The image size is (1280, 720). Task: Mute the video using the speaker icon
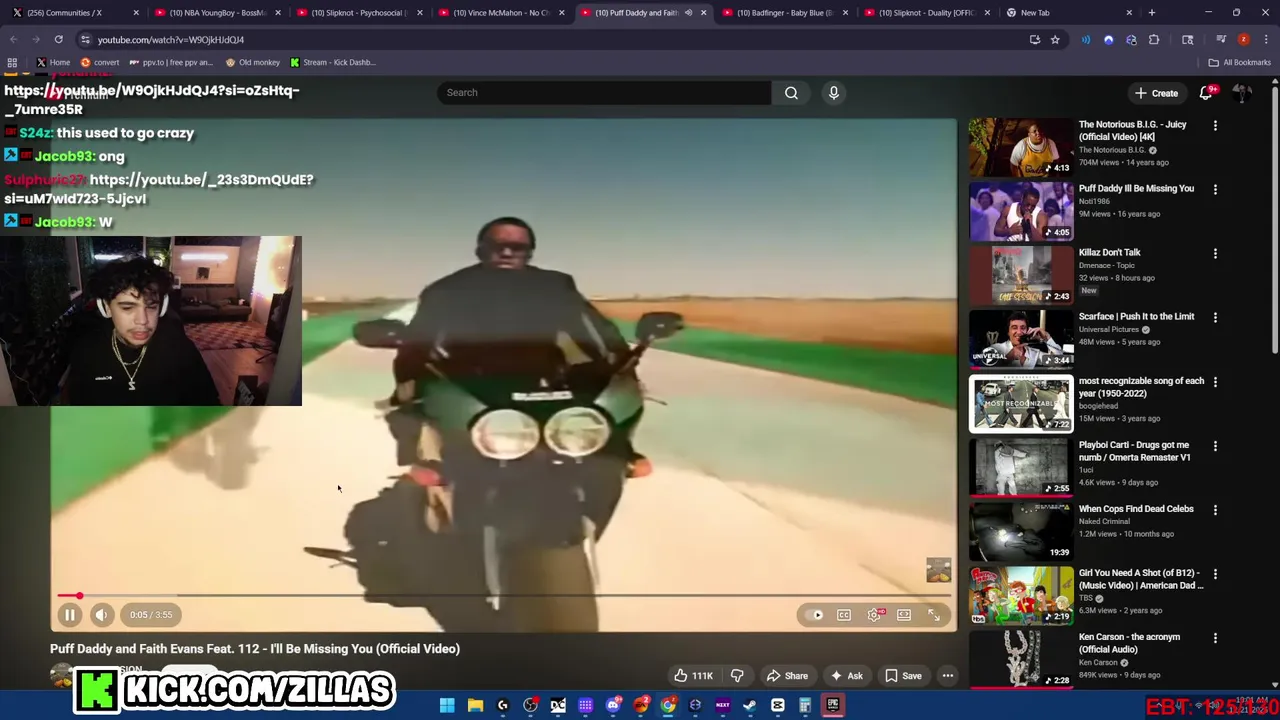point(101,615)
